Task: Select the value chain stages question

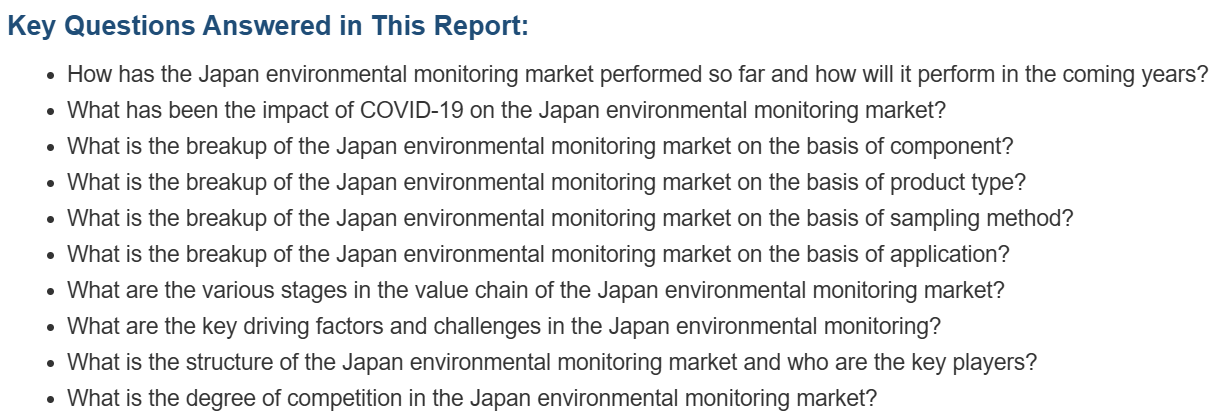Action: click(536, 290)
